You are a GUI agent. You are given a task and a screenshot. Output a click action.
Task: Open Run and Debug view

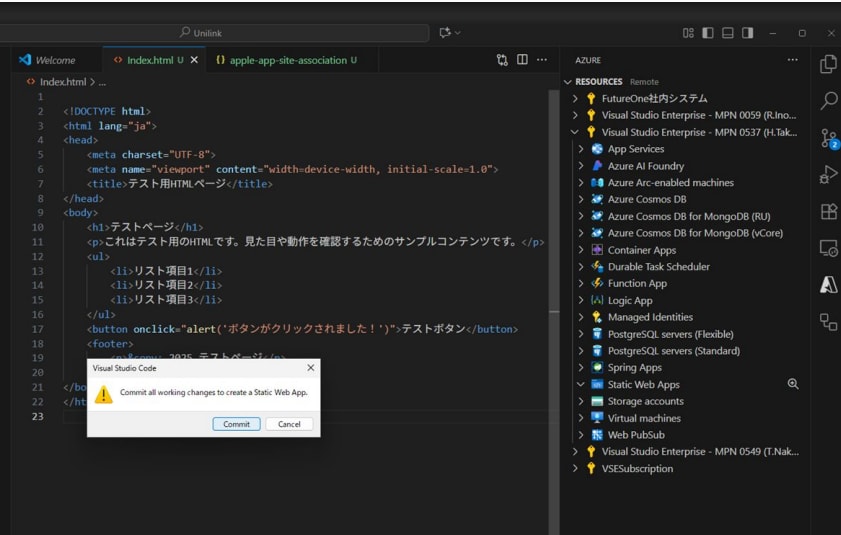click(x=828, y=175)
